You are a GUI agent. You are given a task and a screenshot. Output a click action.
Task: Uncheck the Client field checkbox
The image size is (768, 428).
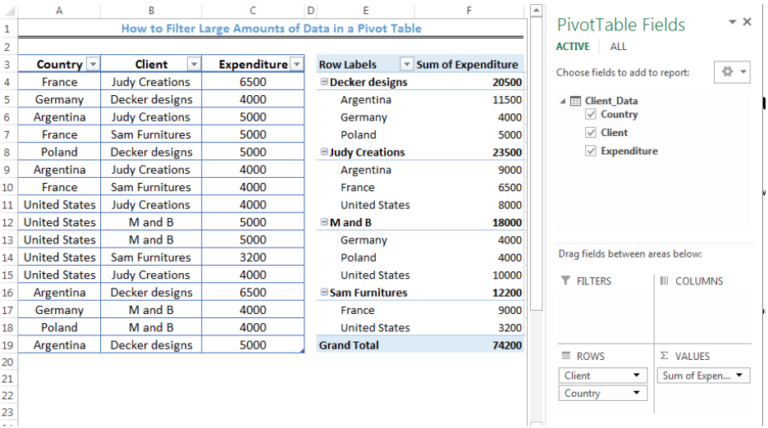coord(591,132)
